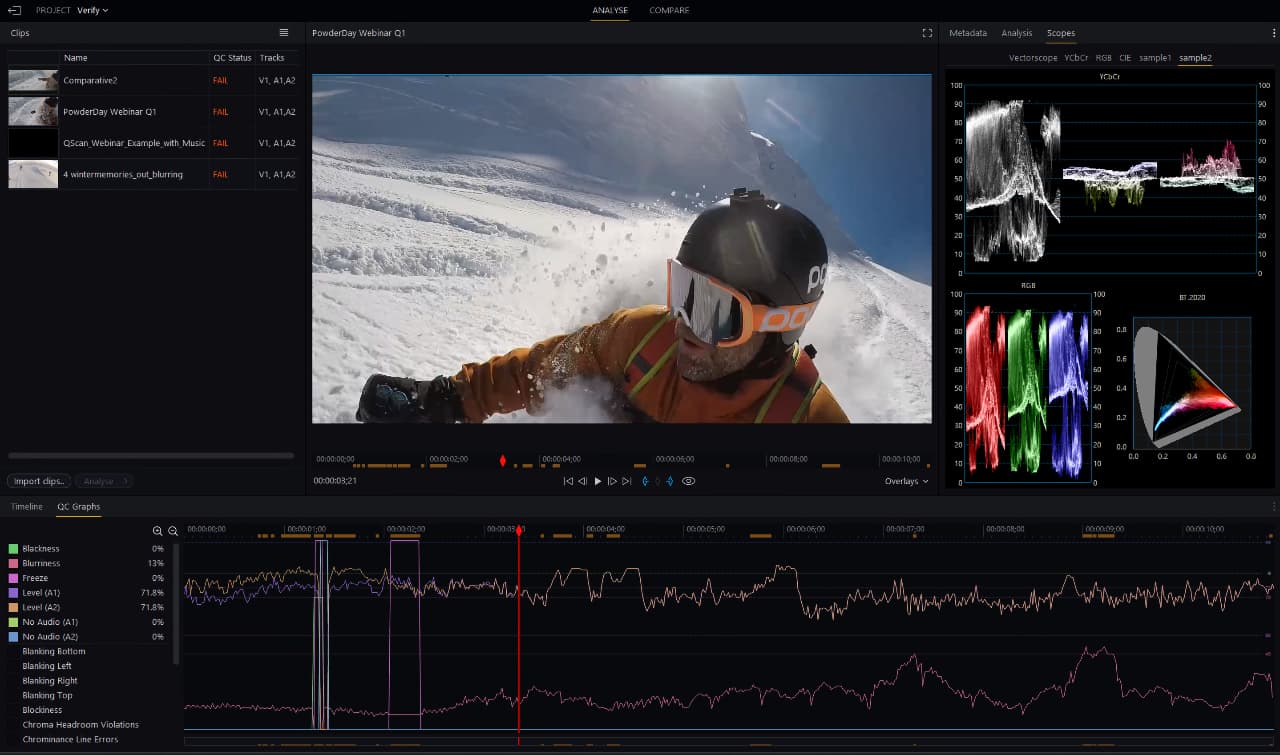The width and height of the screenshot is (1280, 755).
Task: Expand the sample2 scope tab options
Action: pyautogui.click(x=1196, y=57)
